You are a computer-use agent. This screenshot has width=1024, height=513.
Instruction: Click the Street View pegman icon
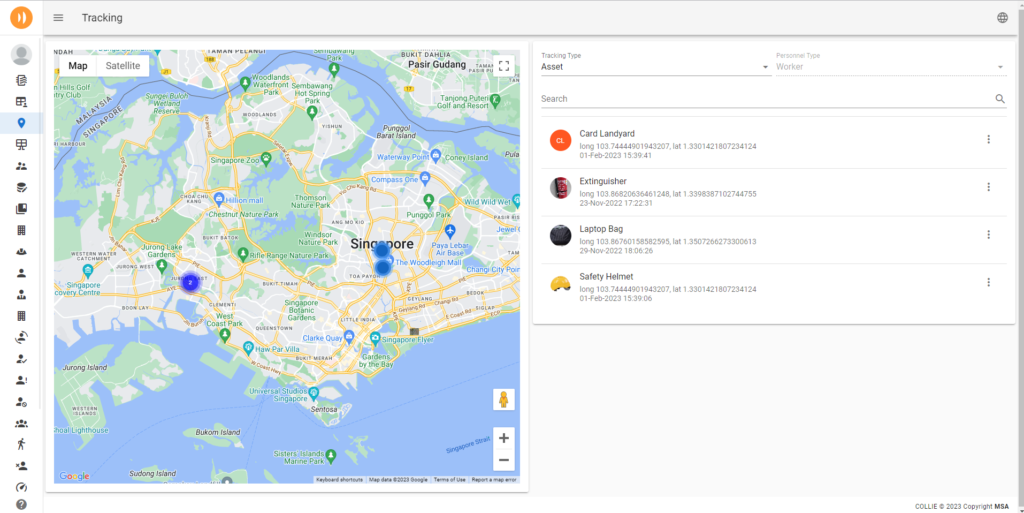[504, 399]
